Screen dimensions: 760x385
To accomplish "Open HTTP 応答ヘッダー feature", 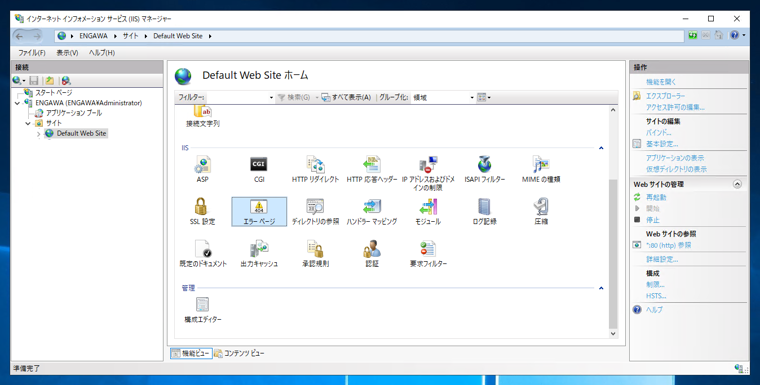I will point(372,169).
